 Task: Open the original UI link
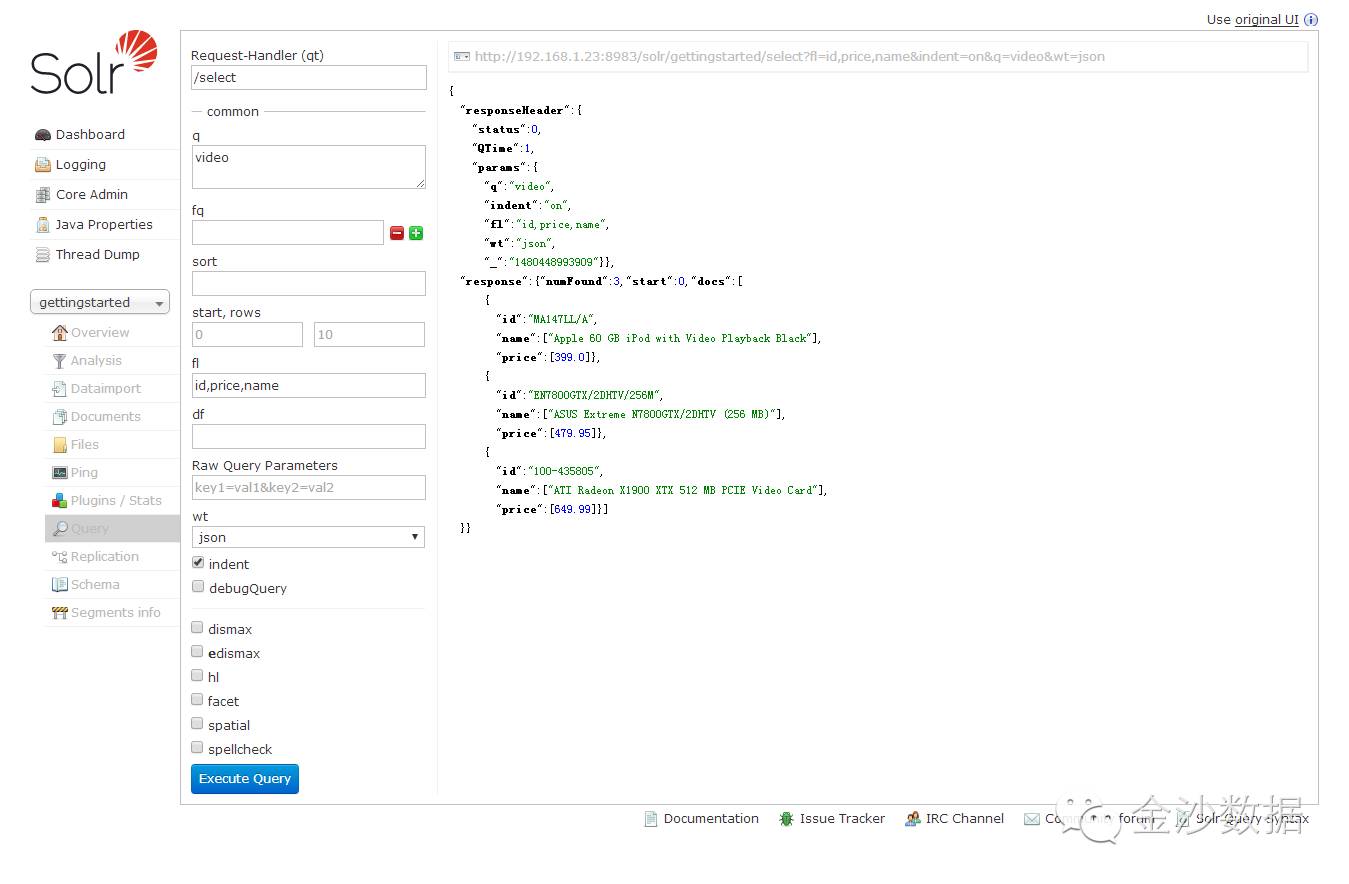[1267, 20]
